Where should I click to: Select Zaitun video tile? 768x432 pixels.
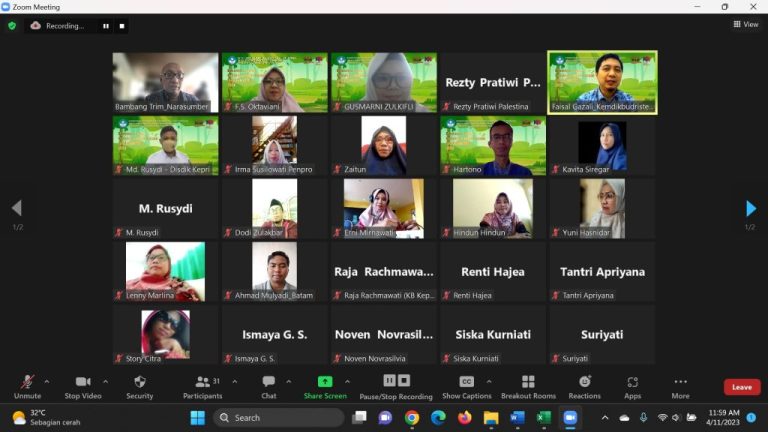coord(384,145)
